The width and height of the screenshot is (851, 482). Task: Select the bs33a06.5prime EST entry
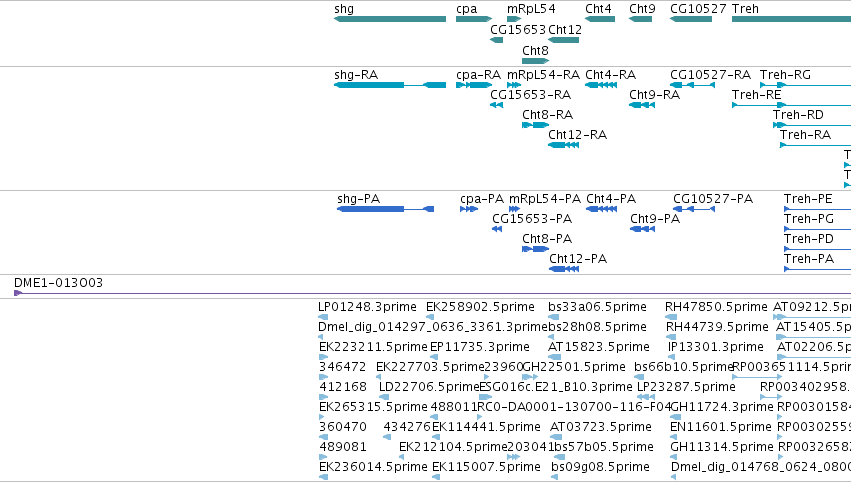click(598, 307)
